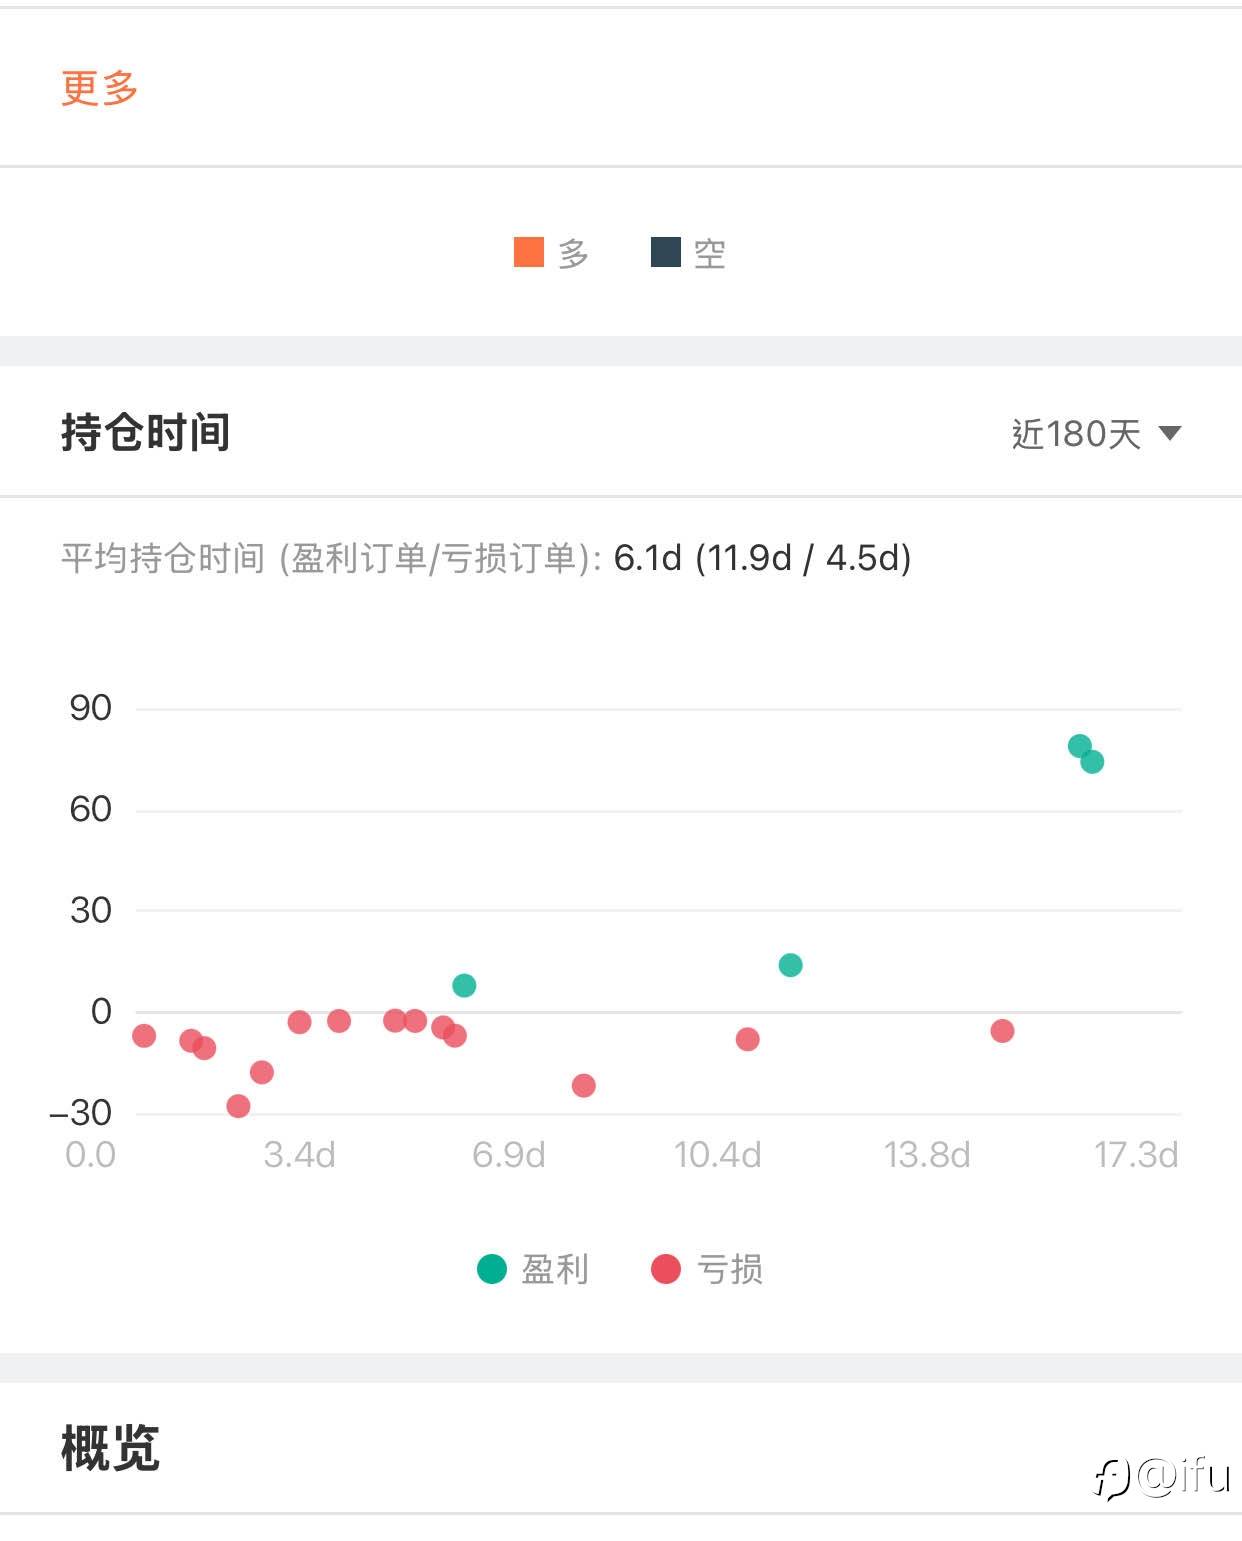Screen dimensions: 1242x1541
Task: Click the lowest red loss point near -30
Action: click(238, 1106)
